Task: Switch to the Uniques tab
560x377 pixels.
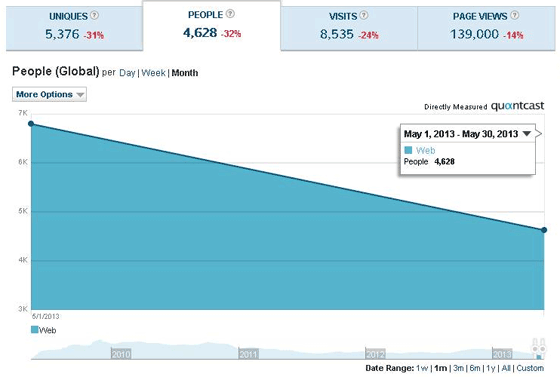Action: coord(74,28)
